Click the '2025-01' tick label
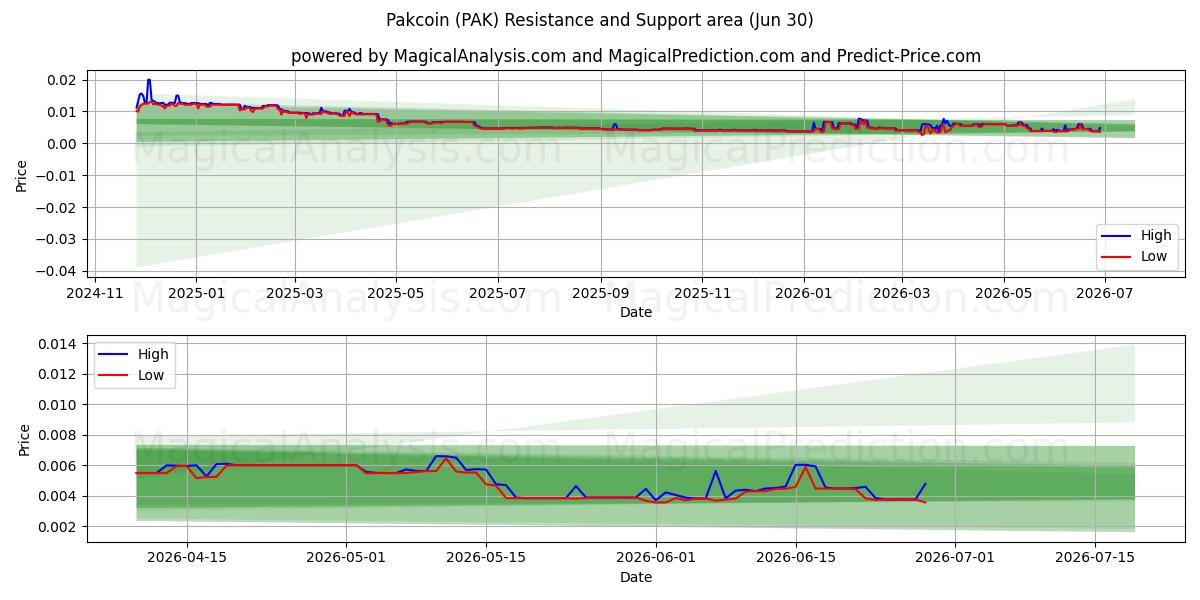The height and width of the screenshot is (600, 1200). (x=196, y=293)
